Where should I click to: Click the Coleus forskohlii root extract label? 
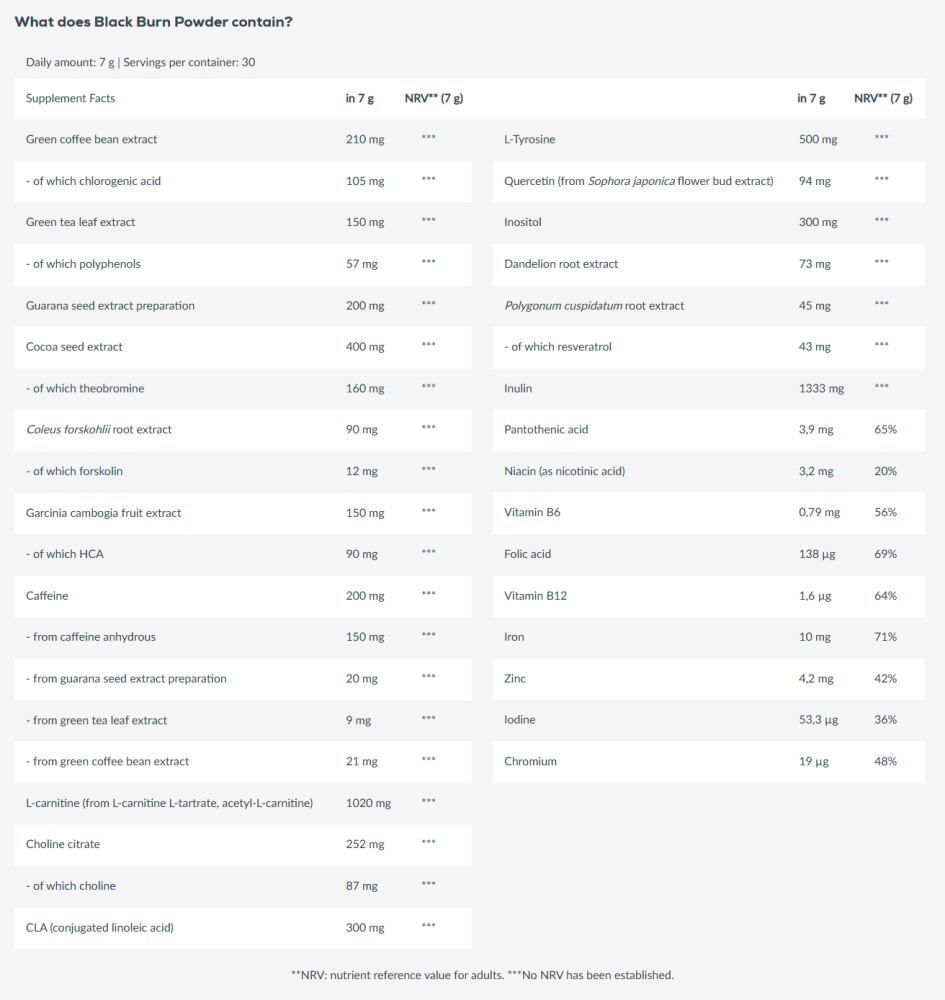pyautogui.click(x=99, y=430)
